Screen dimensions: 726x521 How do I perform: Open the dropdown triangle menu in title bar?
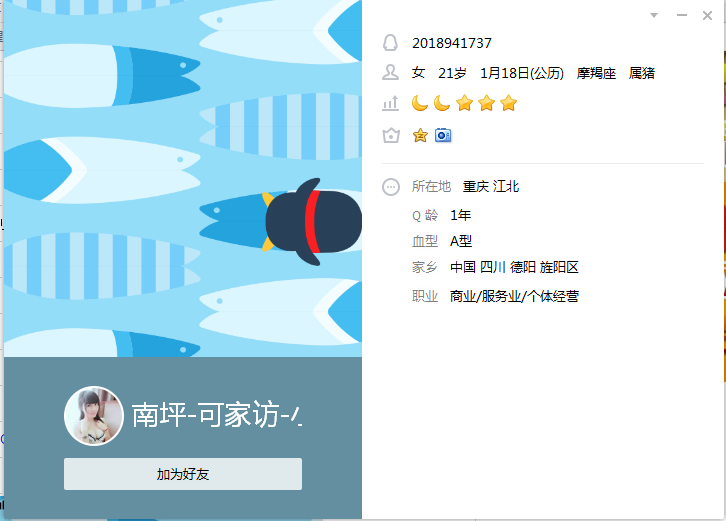click(x=654, y=15)
